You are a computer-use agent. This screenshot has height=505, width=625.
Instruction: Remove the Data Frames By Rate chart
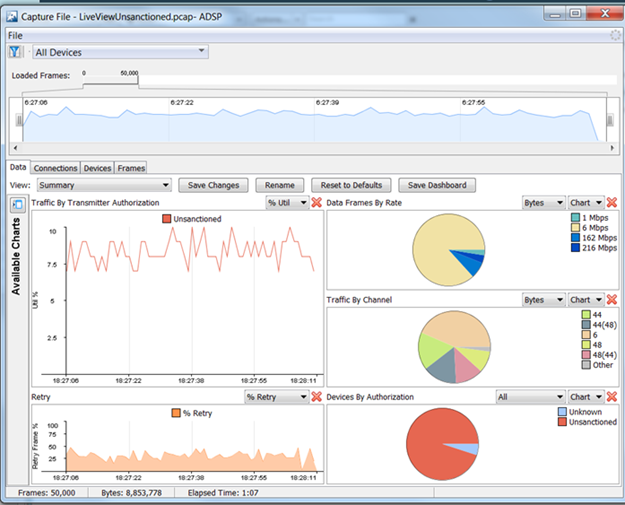tap(612, 202)
